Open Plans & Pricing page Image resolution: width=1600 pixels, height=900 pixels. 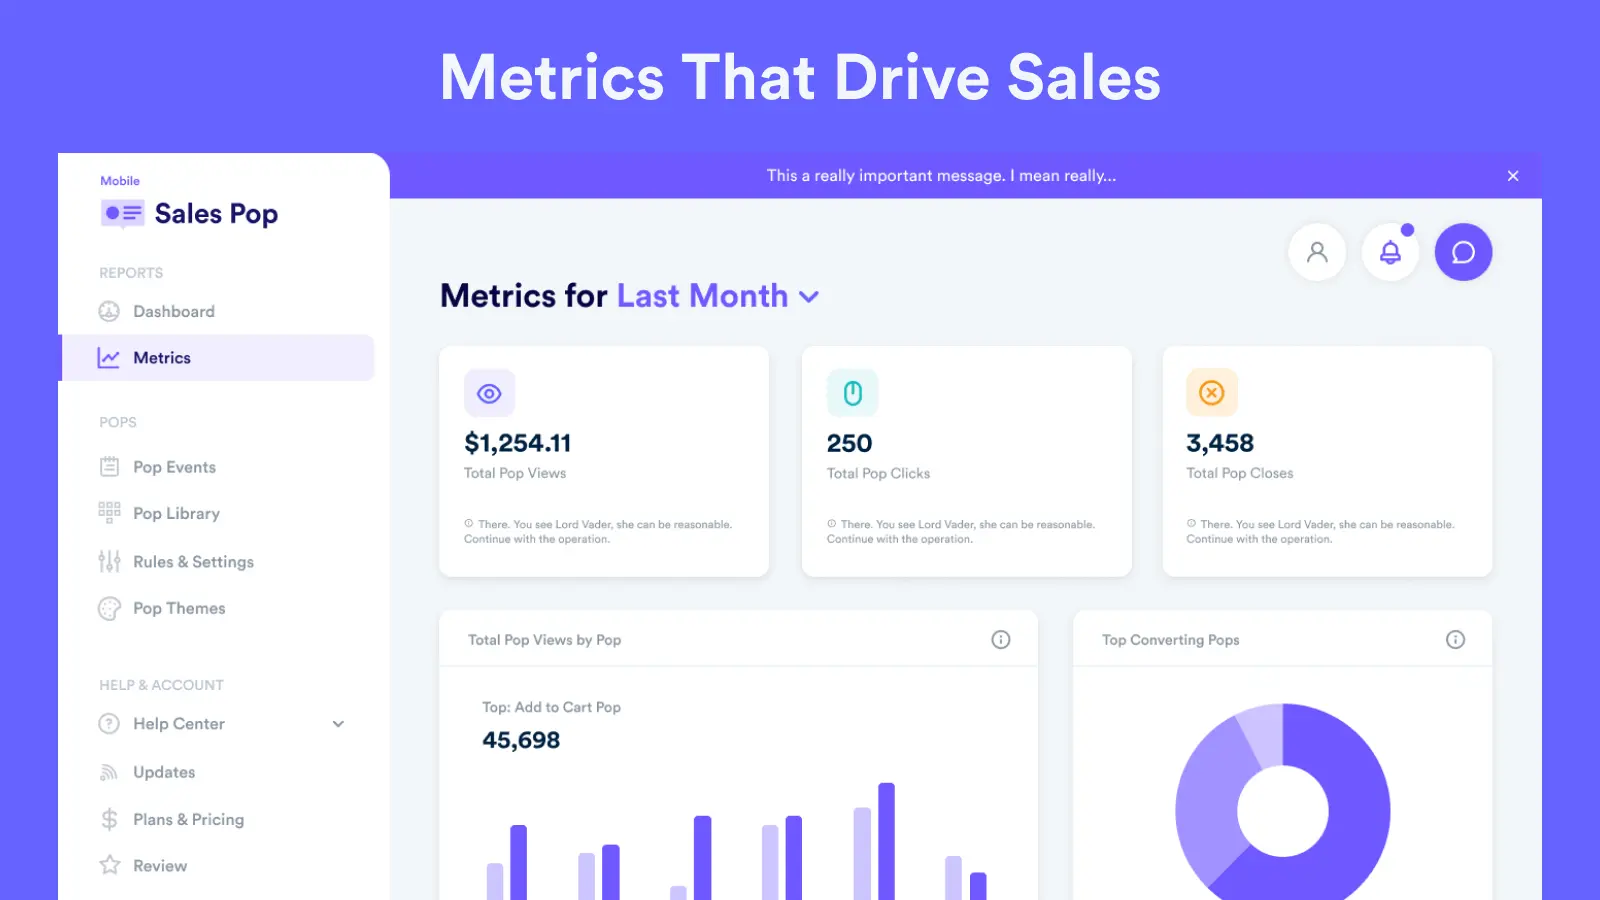[188, 819]
